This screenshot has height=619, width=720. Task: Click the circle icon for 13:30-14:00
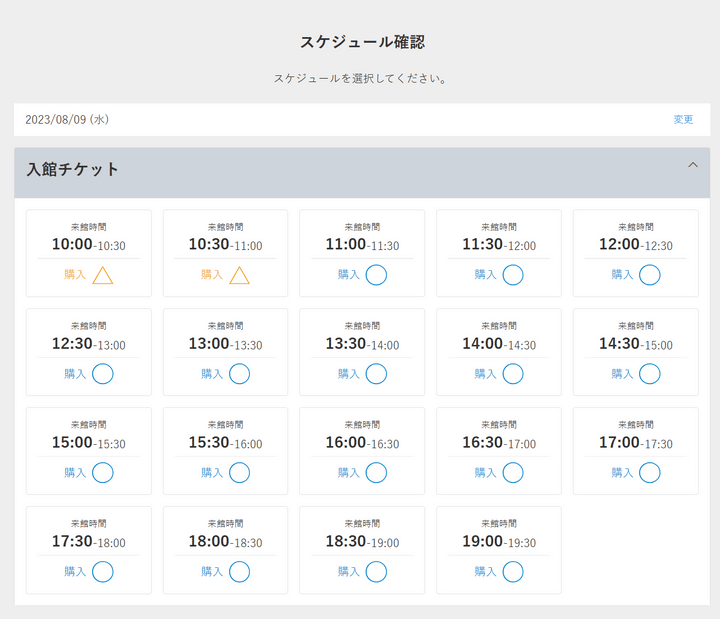(376, 374)
